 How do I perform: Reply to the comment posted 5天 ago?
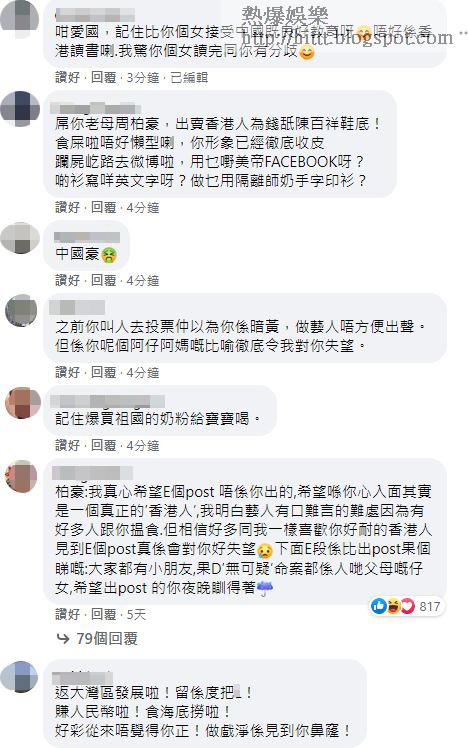104,614
